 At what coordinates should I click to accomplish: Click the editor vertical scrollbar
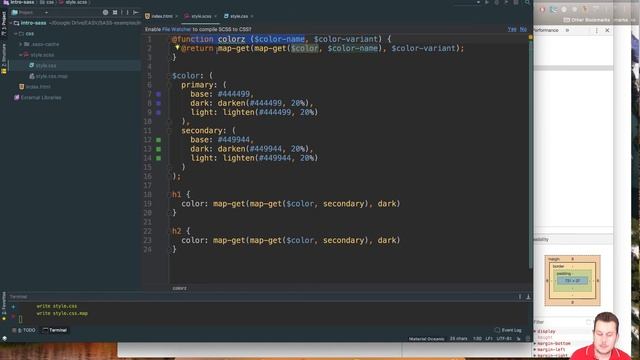coord(530,155)
